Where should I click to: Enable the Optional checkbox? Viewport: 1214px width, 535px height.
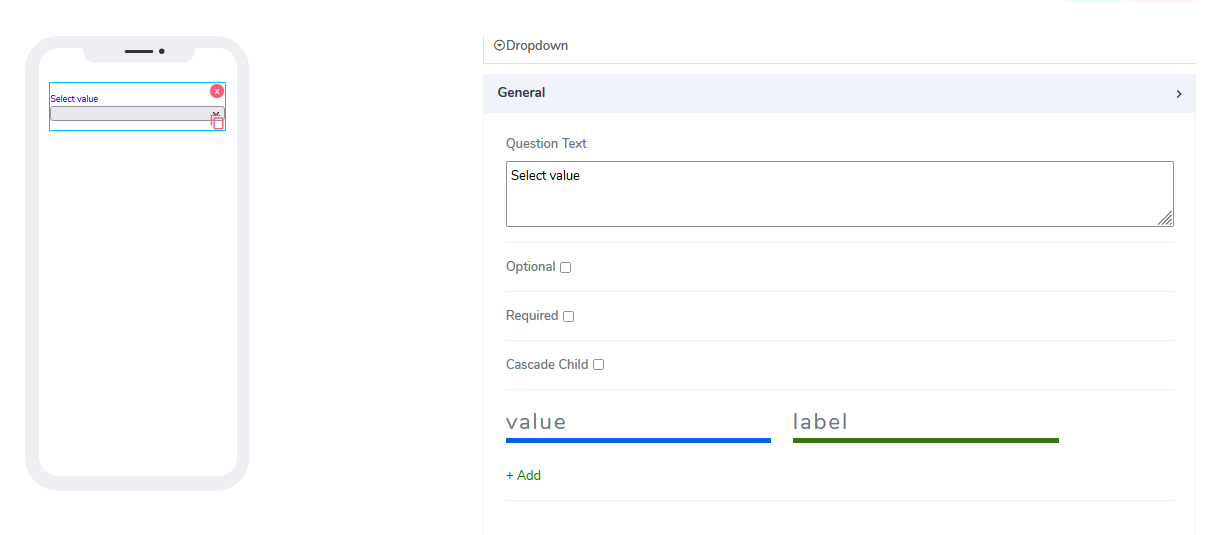(x=565, y=268)
